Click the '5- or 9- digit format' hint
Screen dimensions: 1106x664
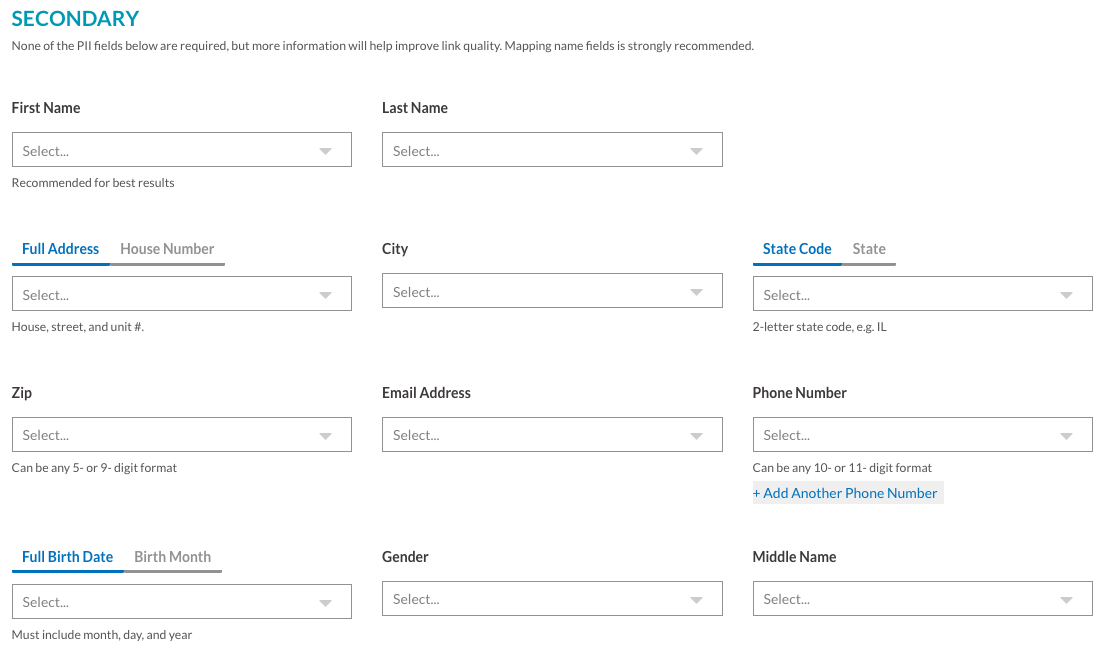94,468
